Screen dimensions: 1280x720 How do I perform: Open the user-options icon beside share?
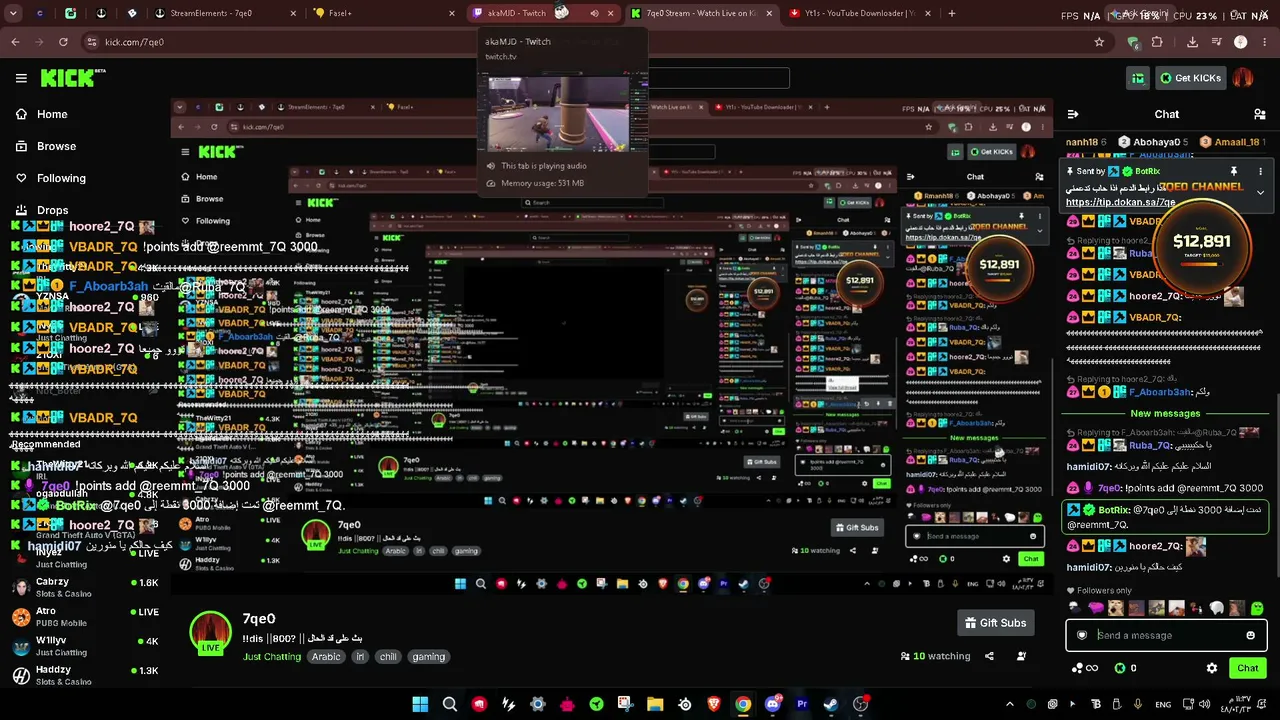(x=1021, y=656)
